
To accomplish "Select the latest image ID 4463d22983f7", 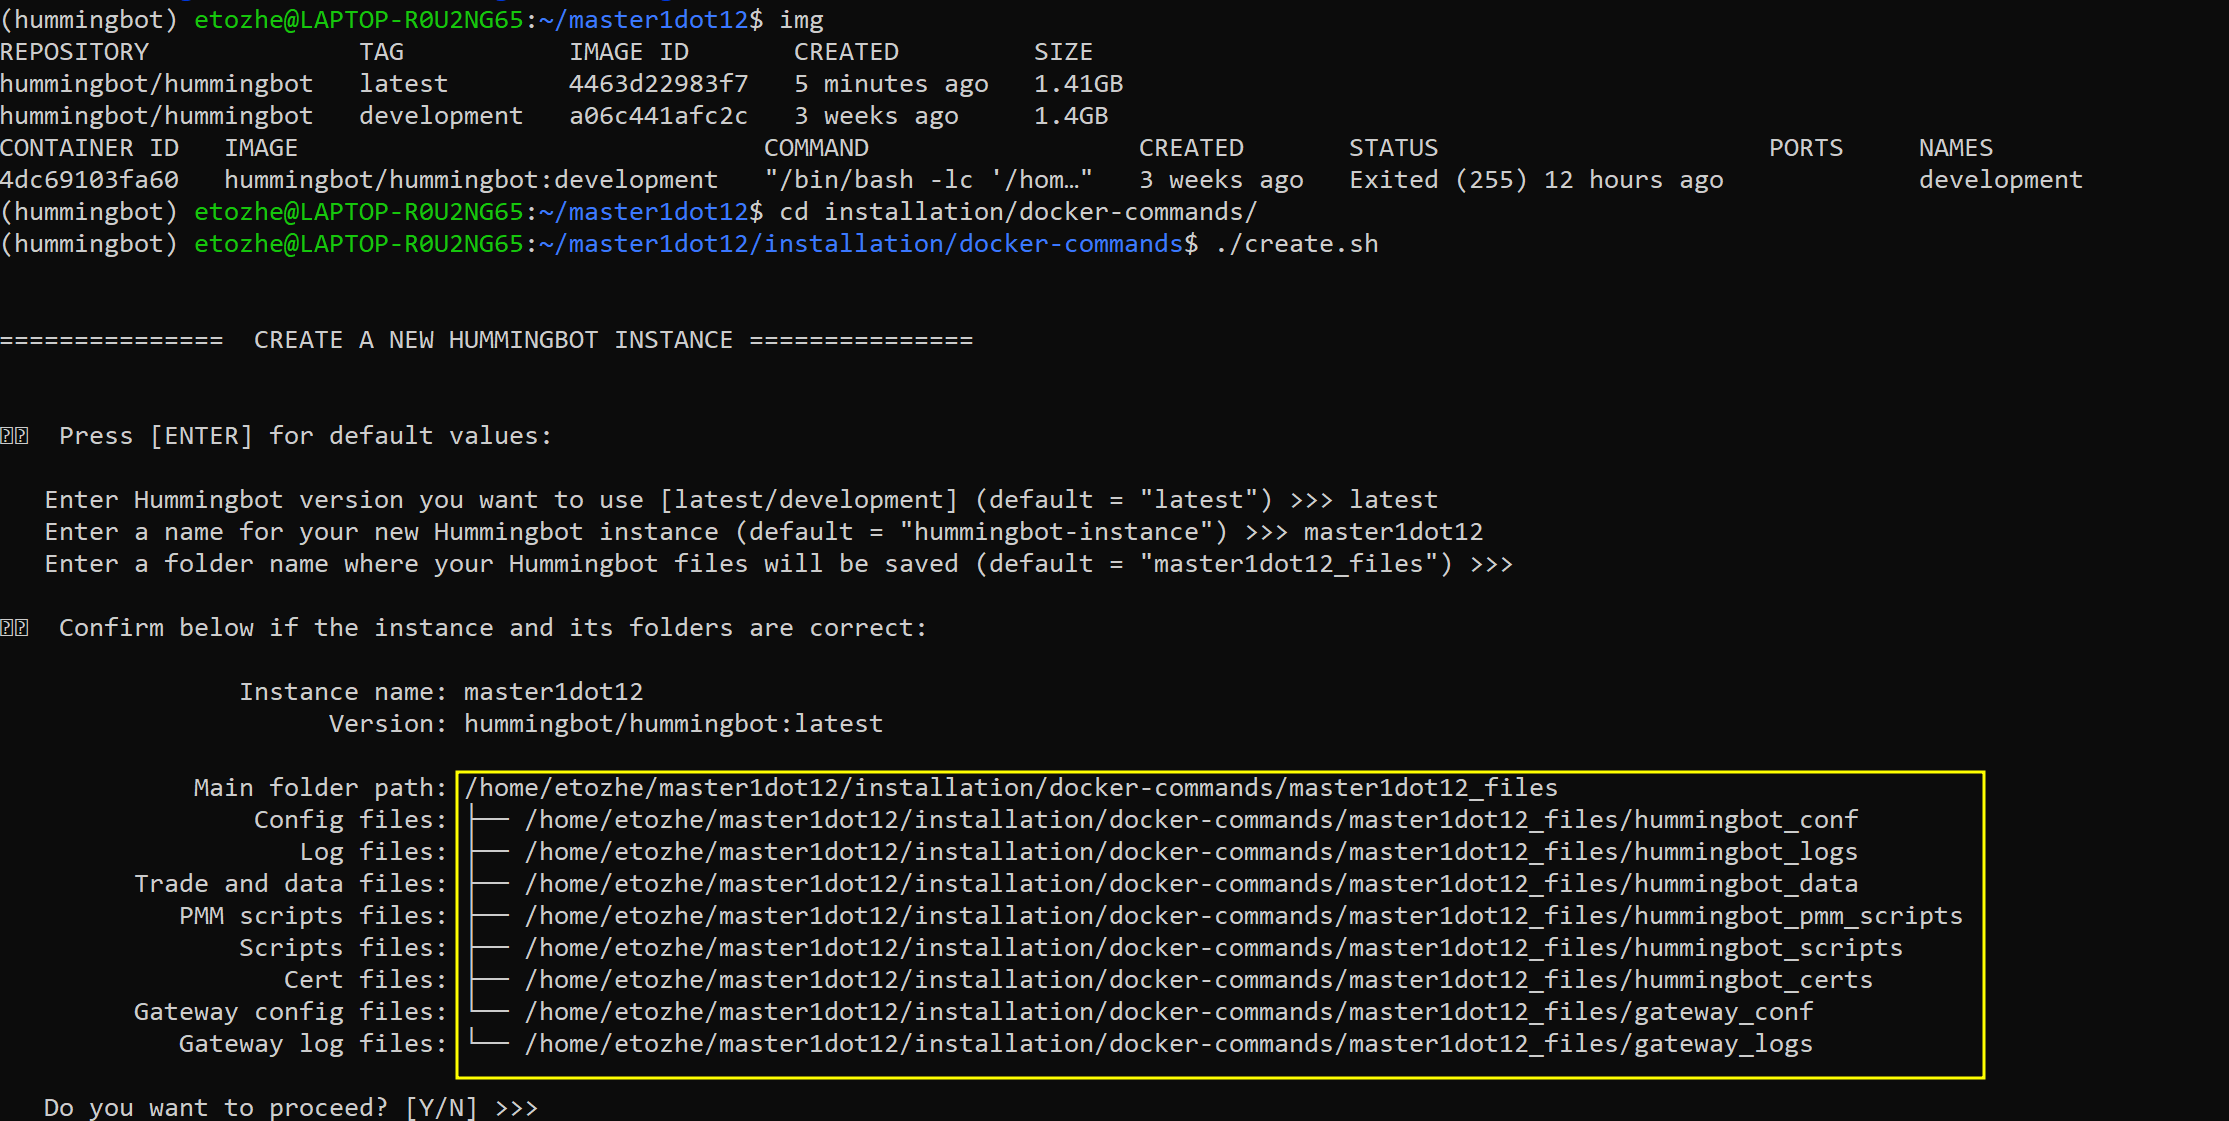I will point(659,83).
